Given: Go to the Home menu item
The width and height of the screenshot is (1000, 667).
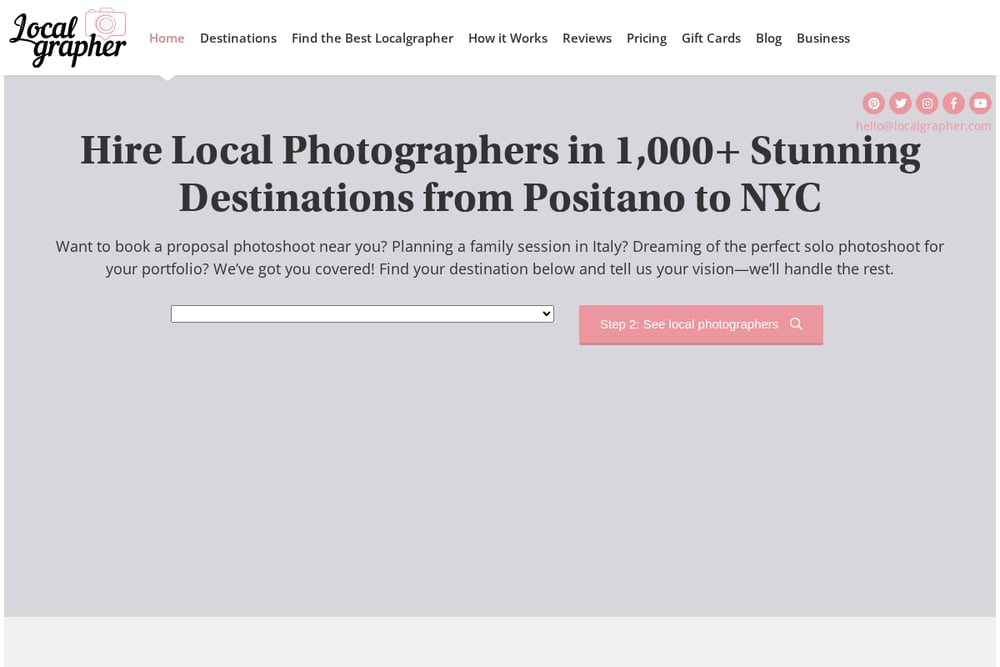Looking at the screenshot, I should tap(166, 38).
